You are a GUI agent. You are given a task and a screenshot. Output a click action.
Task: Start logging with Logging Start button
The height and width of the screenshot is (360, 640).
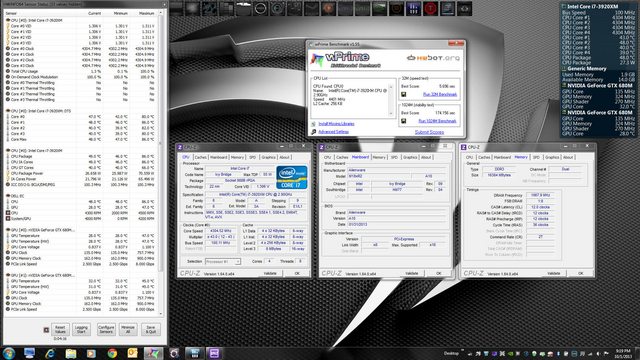(x=81, y=329)
